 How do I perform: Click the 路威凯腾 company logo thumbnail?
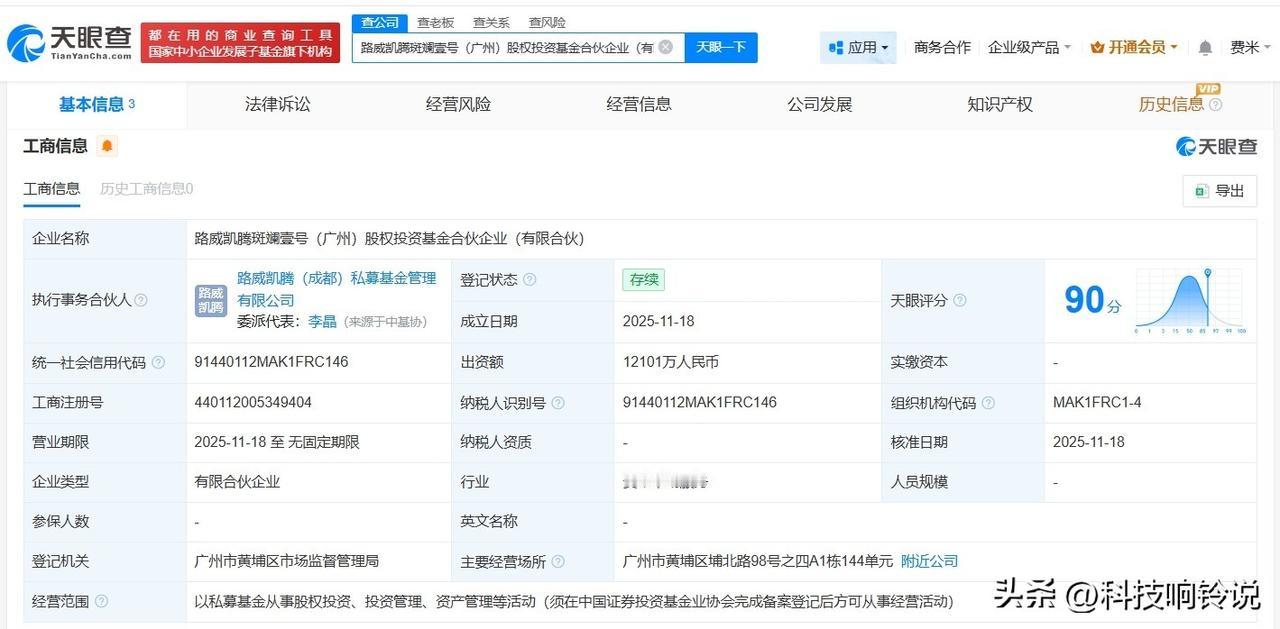click(x=211, y=300)
